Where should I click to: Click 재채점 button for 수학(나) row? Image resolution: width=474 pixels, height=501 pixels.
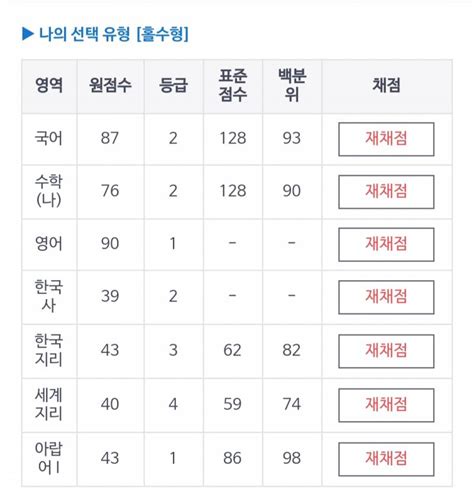pyautogui.click(x=386, y=192)
